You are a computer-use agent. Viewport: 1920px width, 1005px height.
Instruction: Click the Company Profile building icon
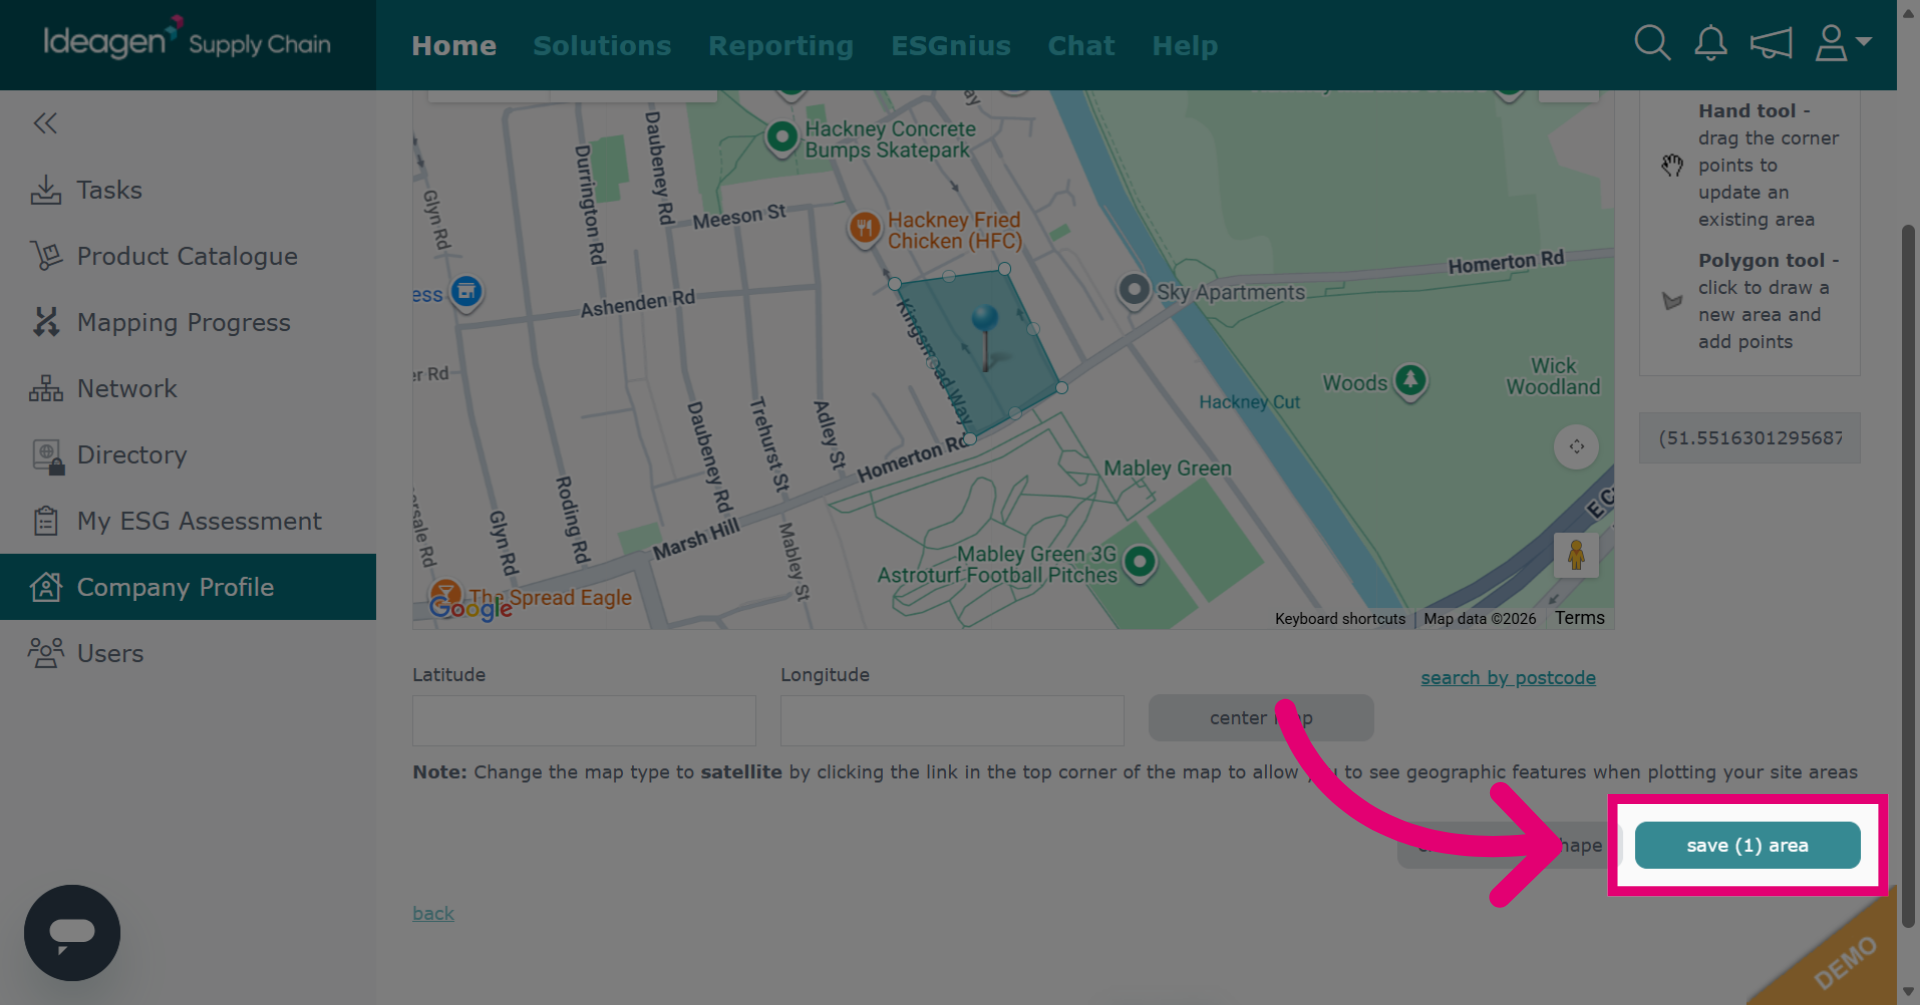pyautogui.click(x=46, y=587)
